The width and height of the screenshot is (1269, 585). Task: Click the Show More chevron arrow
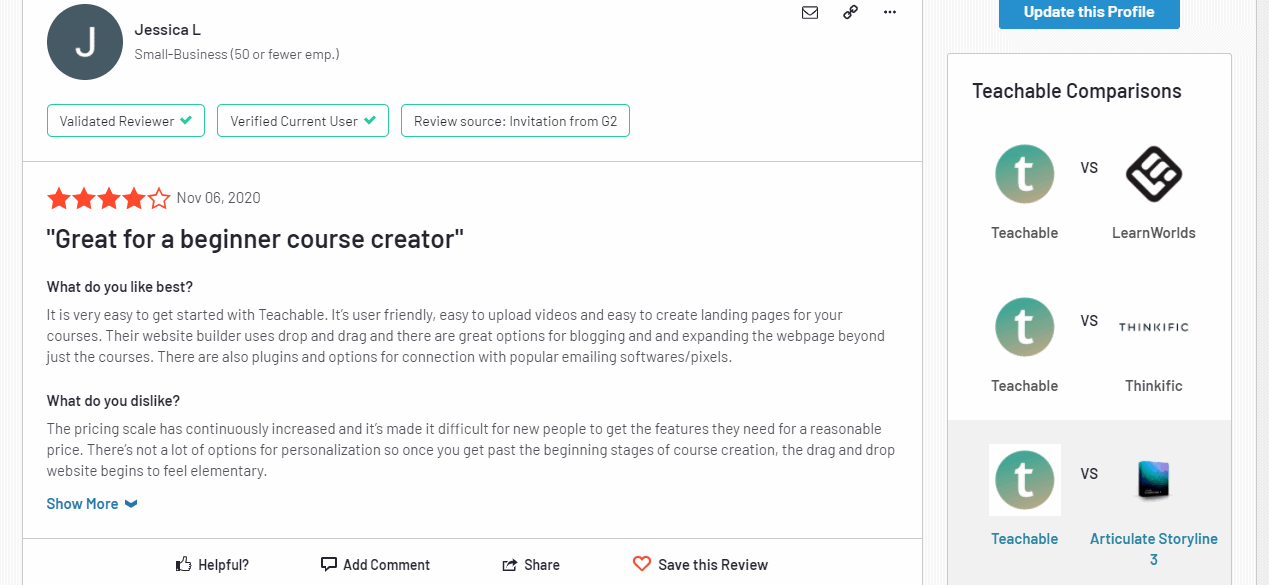[x=131, y=504]
